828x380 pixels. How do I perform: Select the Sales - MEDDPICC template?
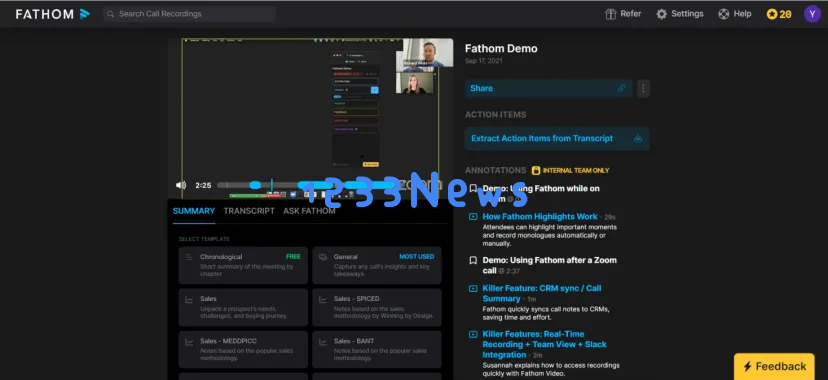pyautogui.click(x=243, y=349)
